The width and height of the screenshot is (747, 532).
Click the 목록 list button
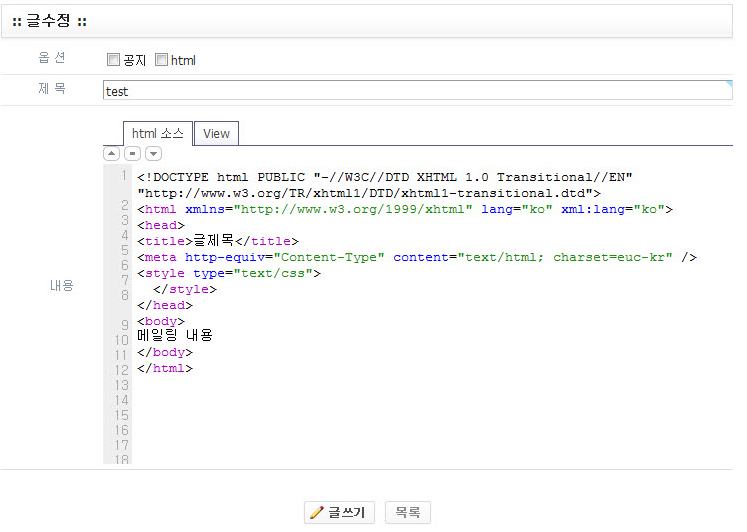click(407, 512)
